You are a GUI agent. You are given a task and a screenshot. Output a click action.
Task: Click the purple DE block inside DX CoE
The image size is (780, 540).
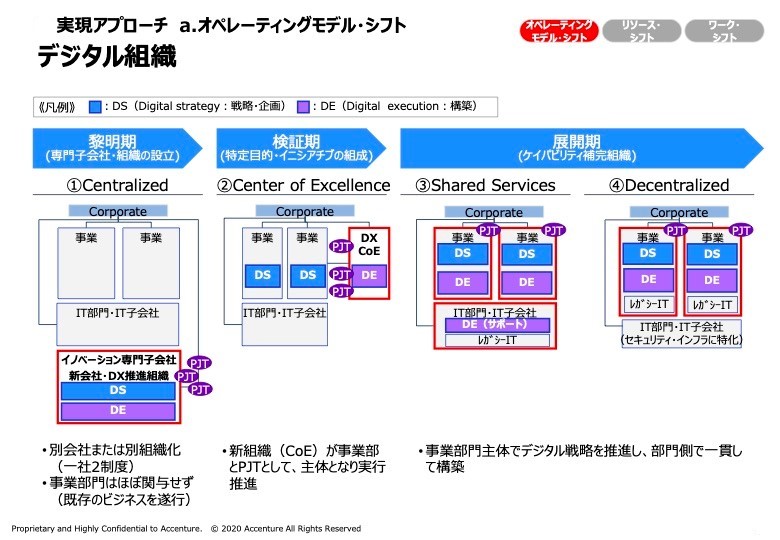(369, 274)
